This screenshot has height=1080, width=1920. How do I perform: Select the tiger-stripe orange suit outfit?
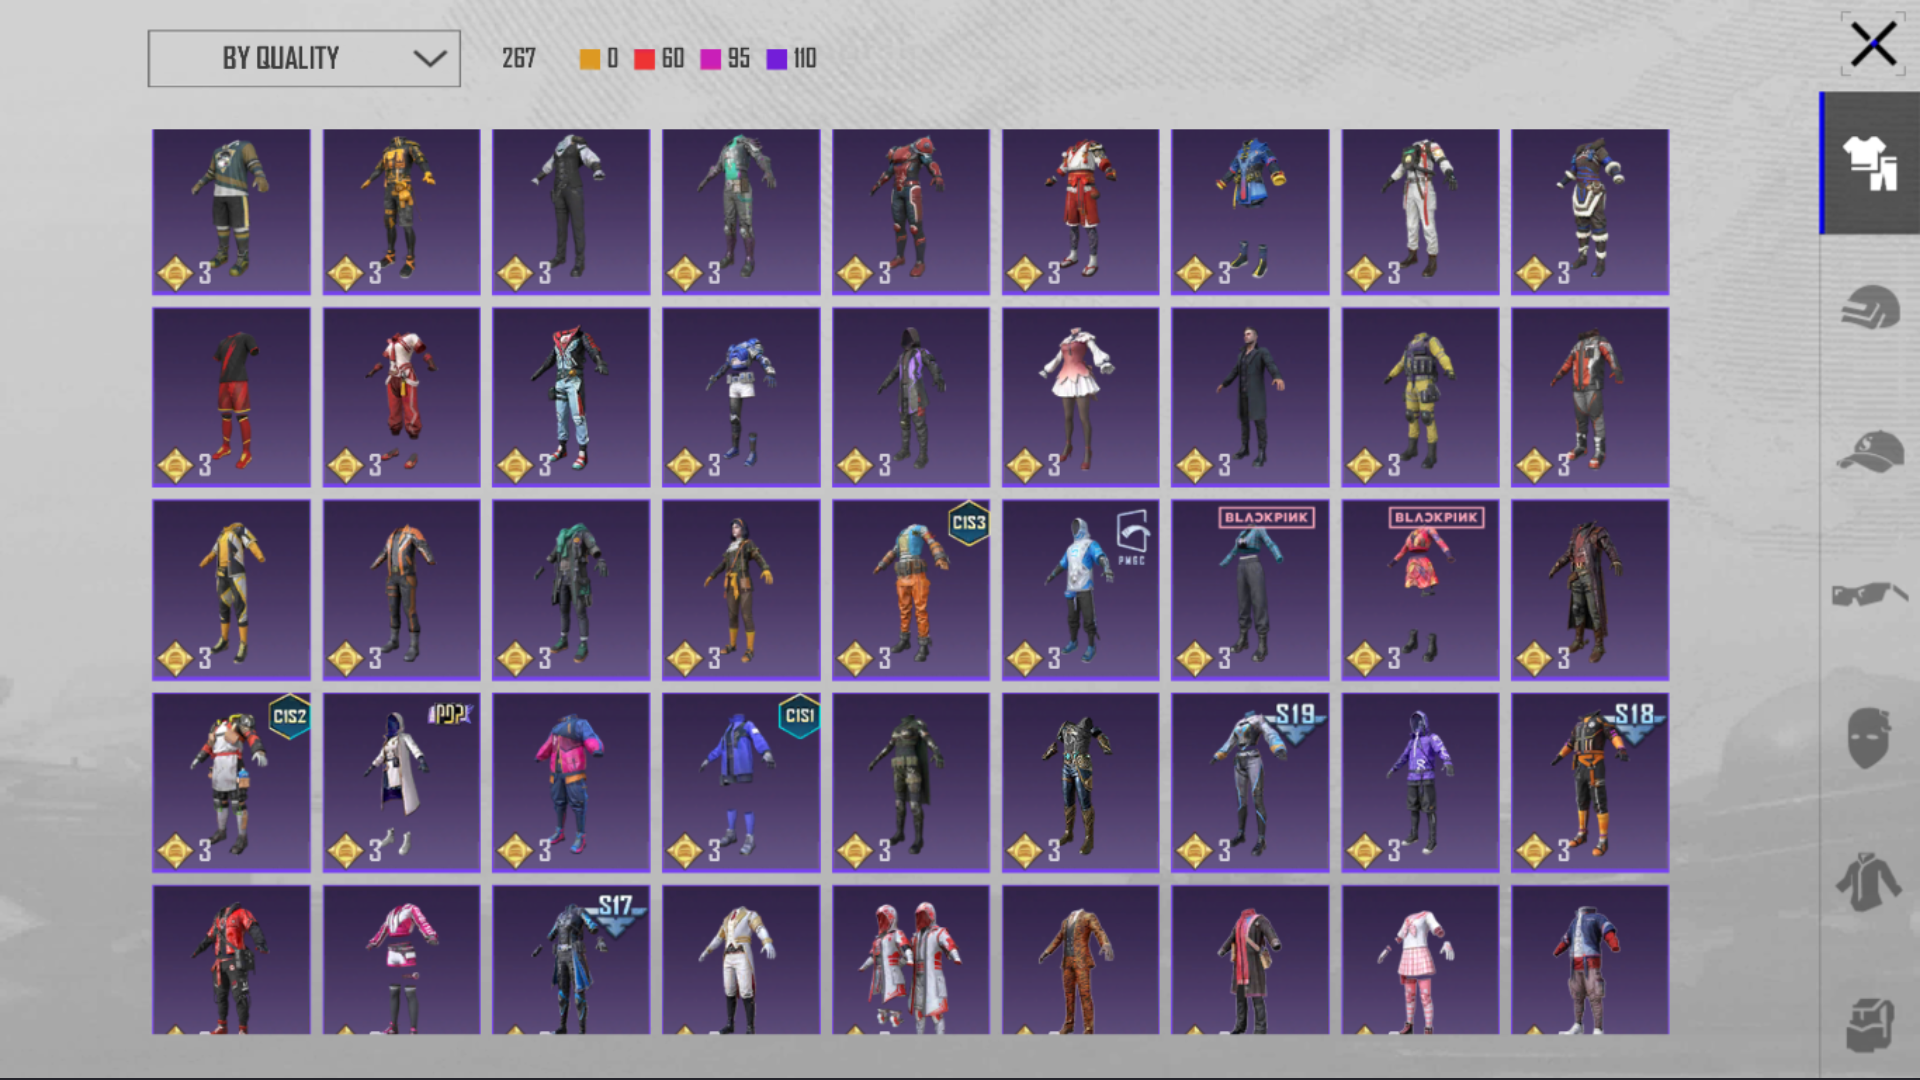coord(1081,960)
